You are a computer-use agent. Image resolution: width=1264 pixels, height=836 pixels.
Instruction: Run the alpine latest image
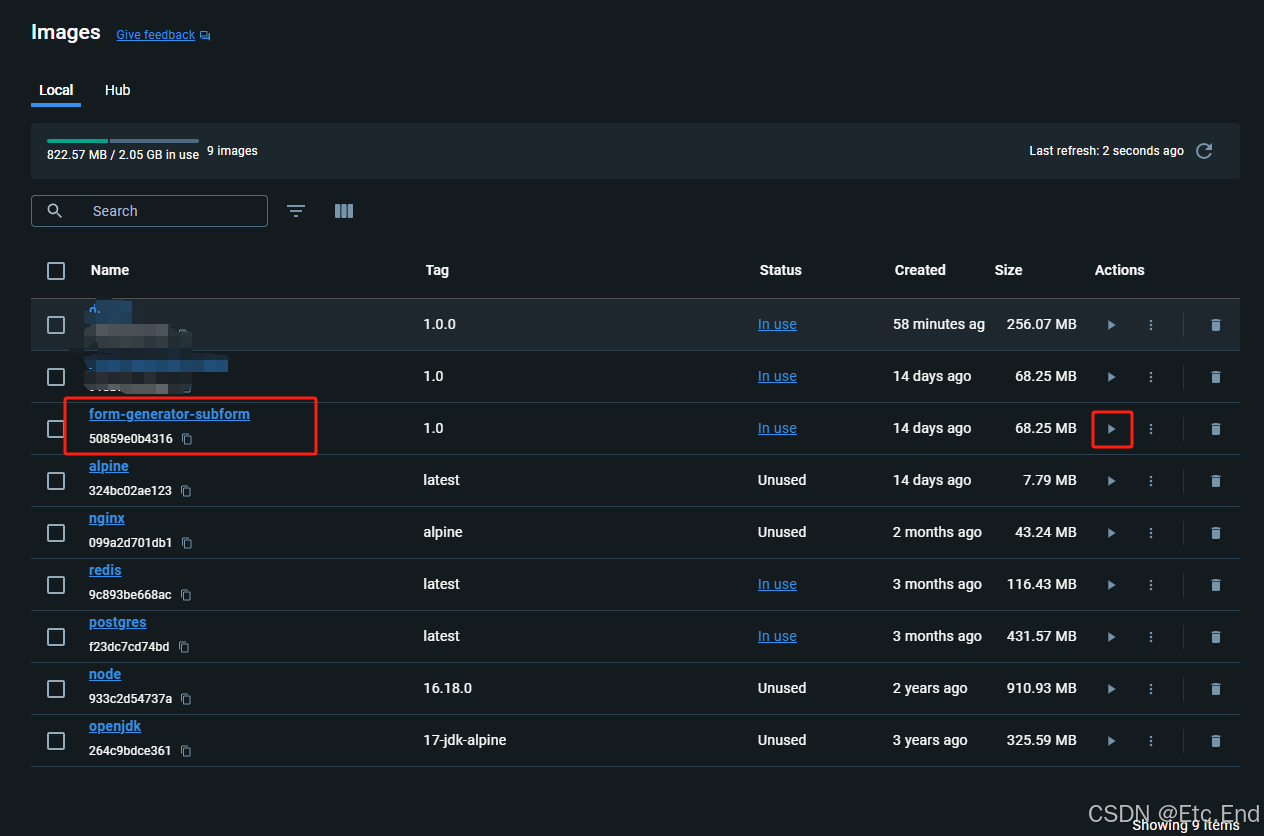1111,481
